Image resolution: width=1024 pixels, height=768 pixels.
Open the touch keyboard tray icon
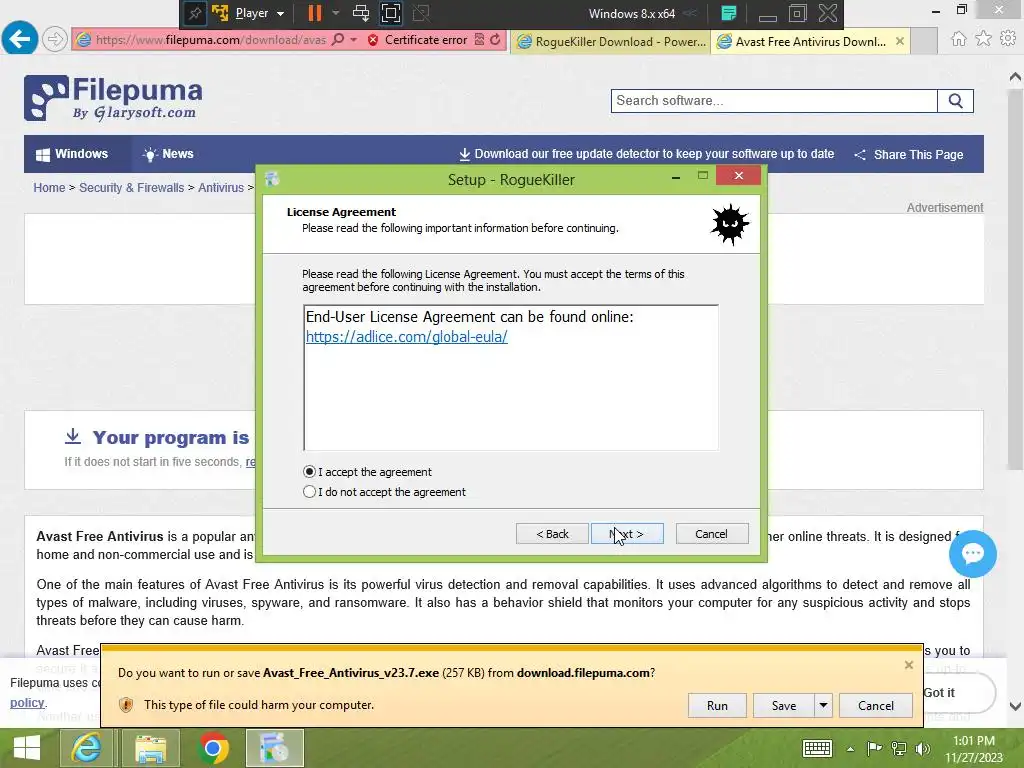(x=817, y=748)
